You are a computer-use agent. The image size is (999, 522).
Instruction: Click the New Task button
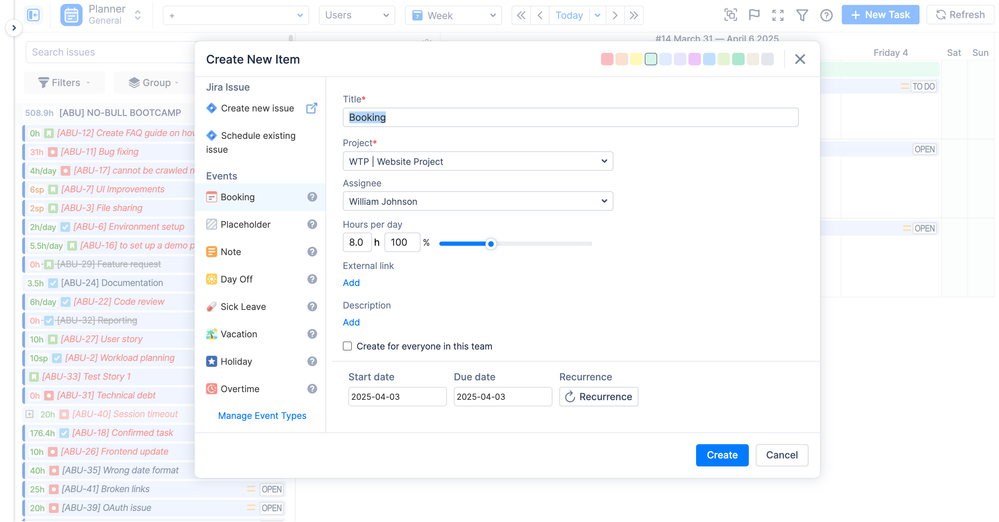(880, 15)
